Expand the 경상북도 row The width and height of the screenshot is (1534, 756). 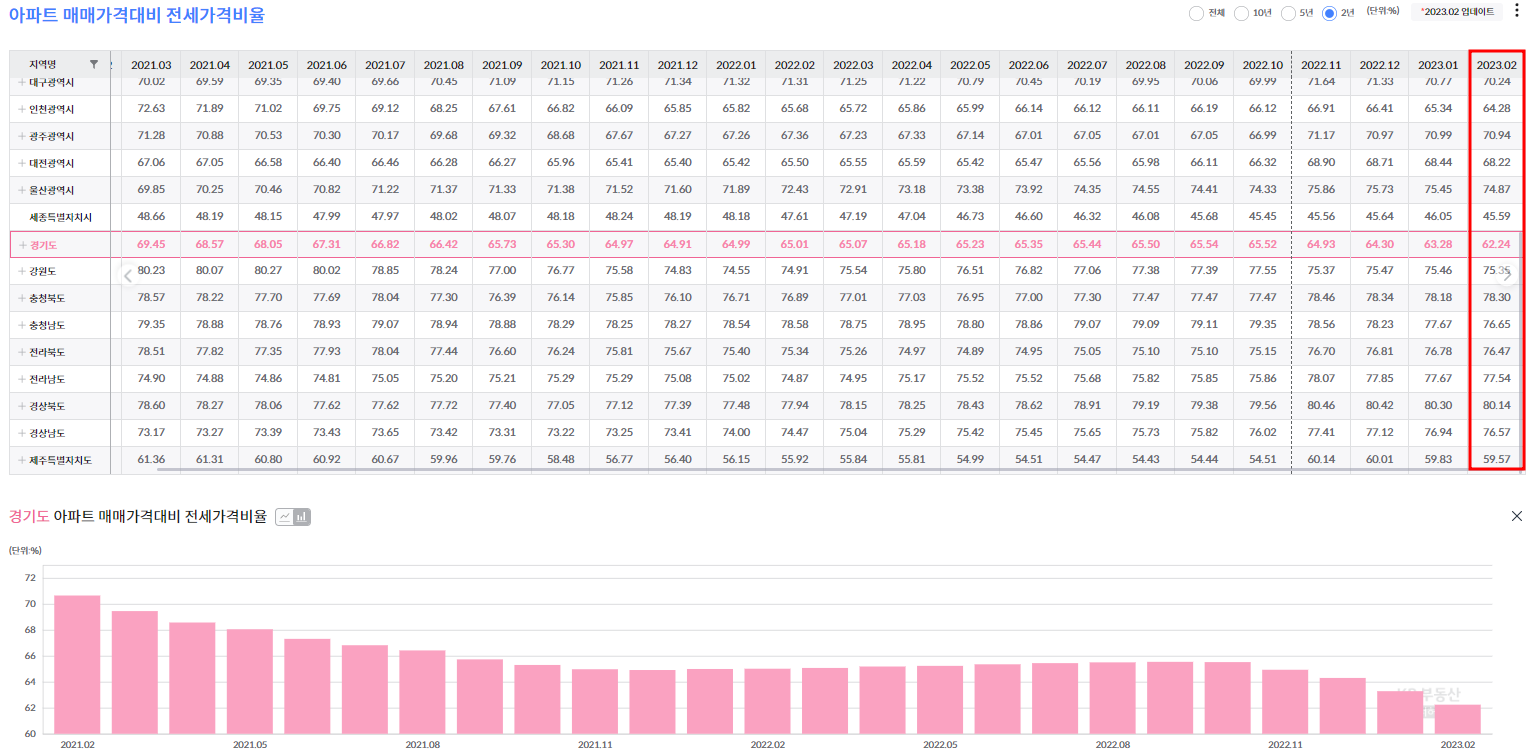pos(22,406)
